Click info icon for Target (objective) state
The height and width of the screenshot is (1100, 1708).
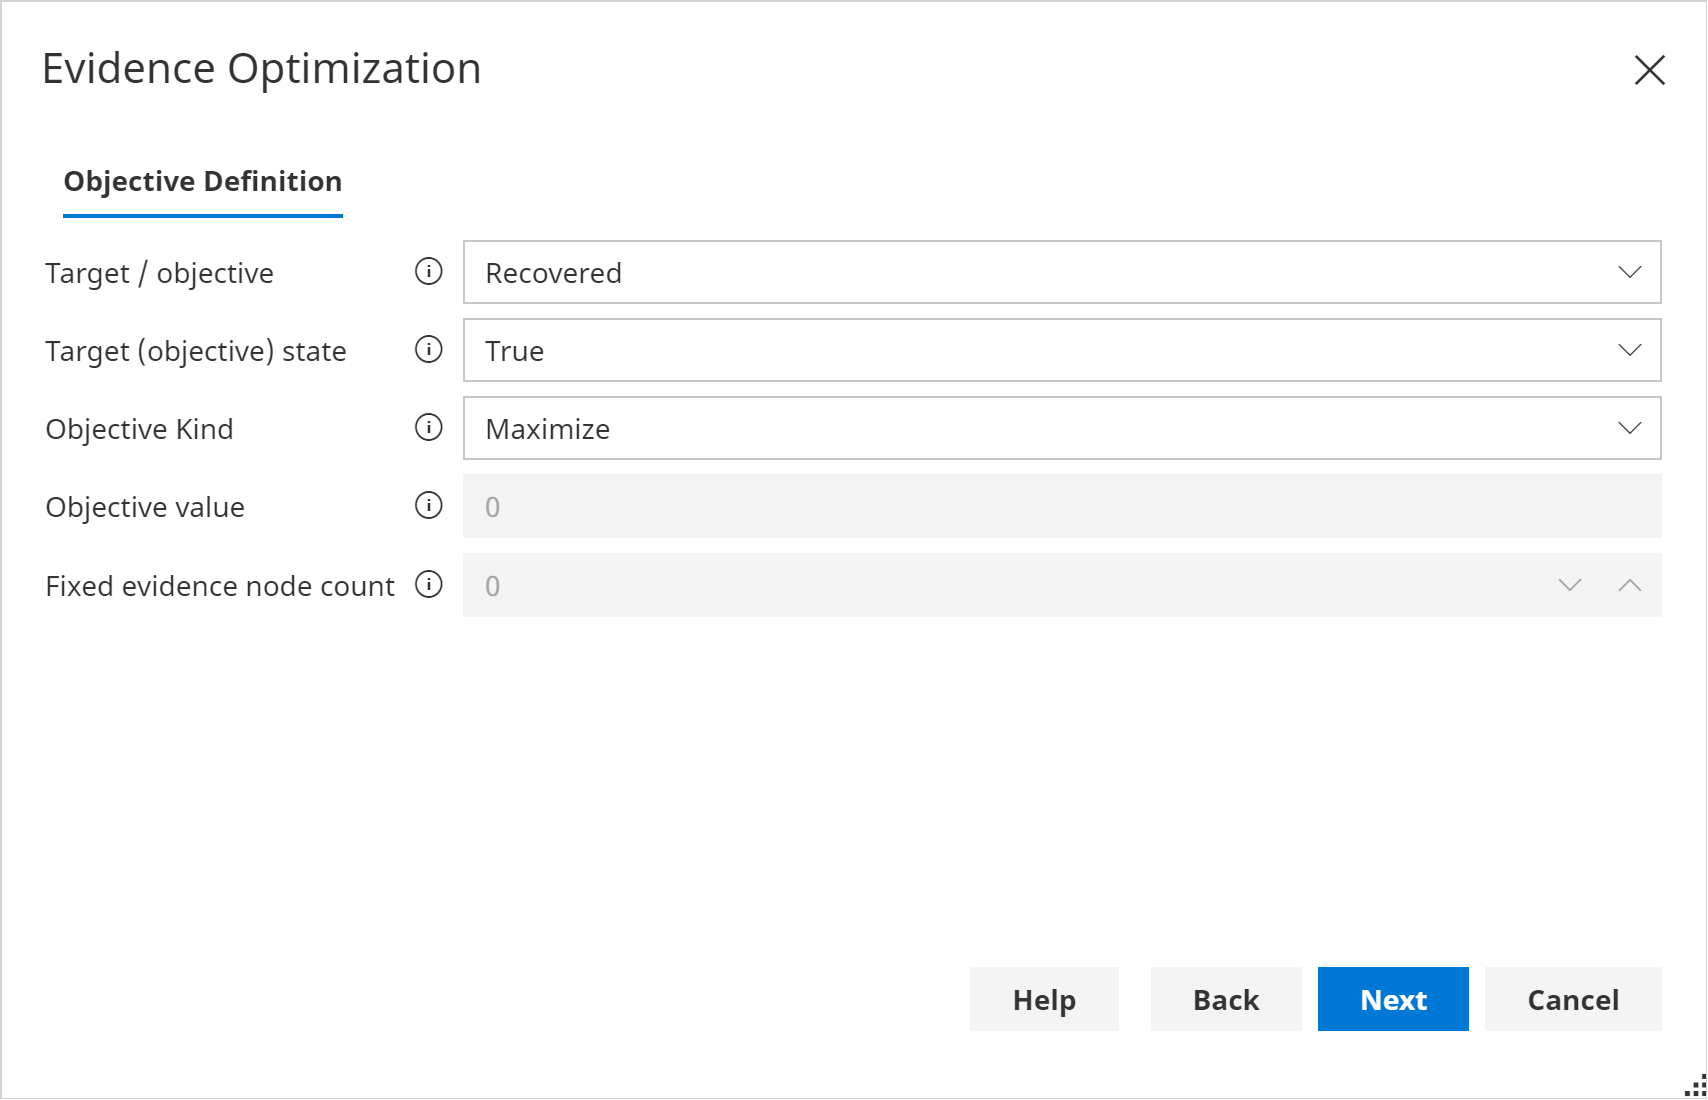(428, 350)
